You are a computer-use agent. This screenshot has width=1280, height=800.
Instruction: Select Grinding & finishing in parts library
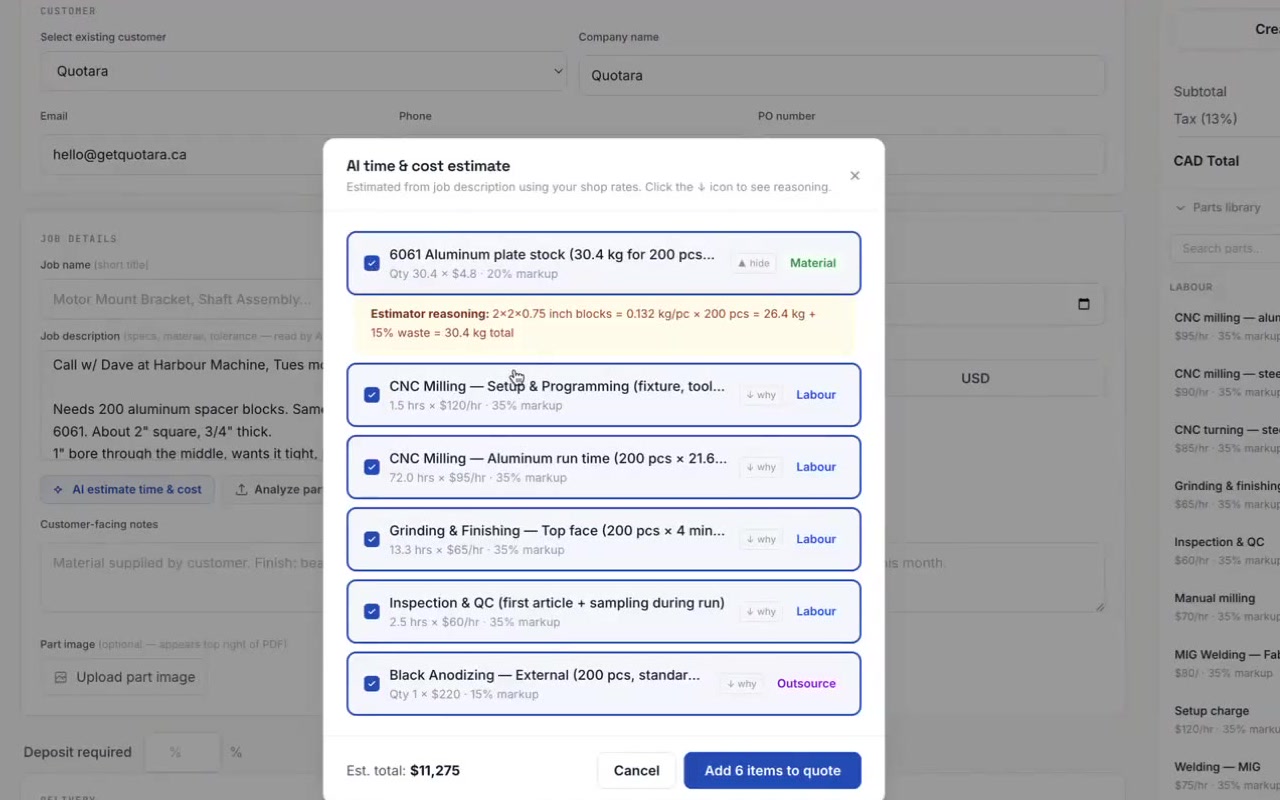pos(1227,494)
